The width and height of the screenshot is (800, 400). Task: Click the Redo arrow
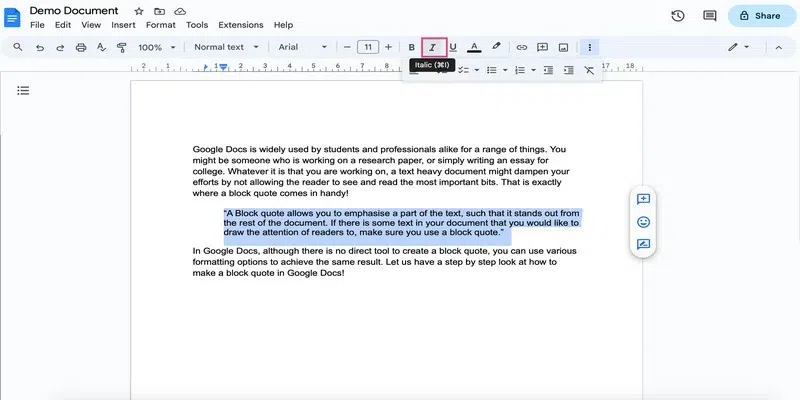[x=60, y=47]
